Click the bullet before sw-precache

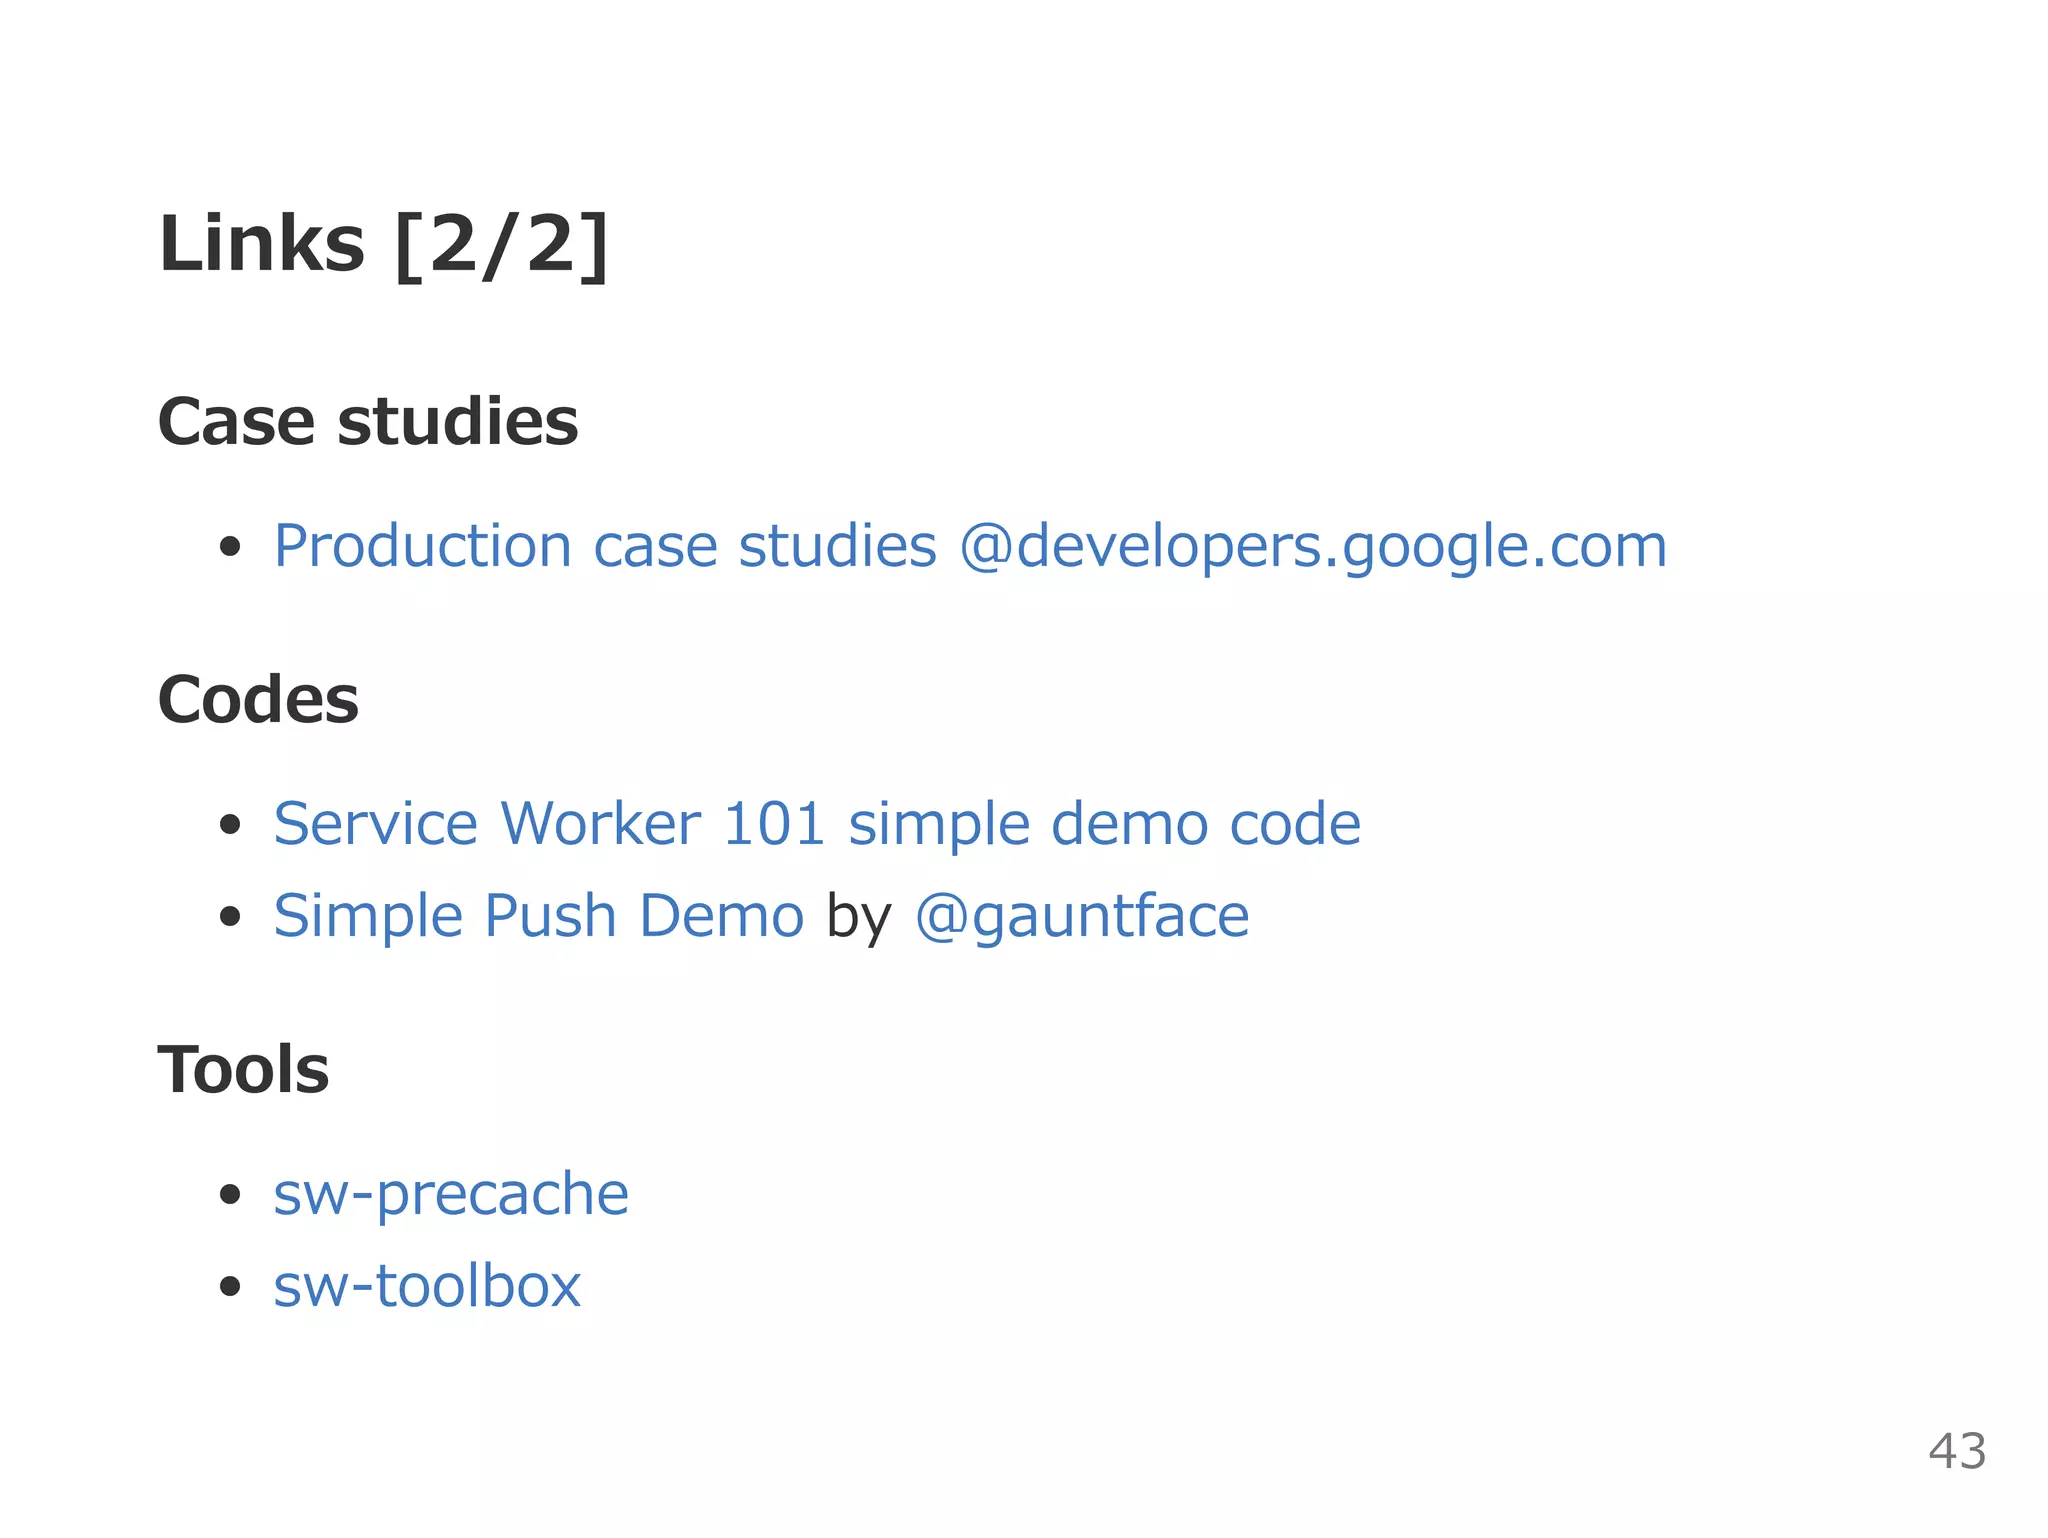[231, 1195]
